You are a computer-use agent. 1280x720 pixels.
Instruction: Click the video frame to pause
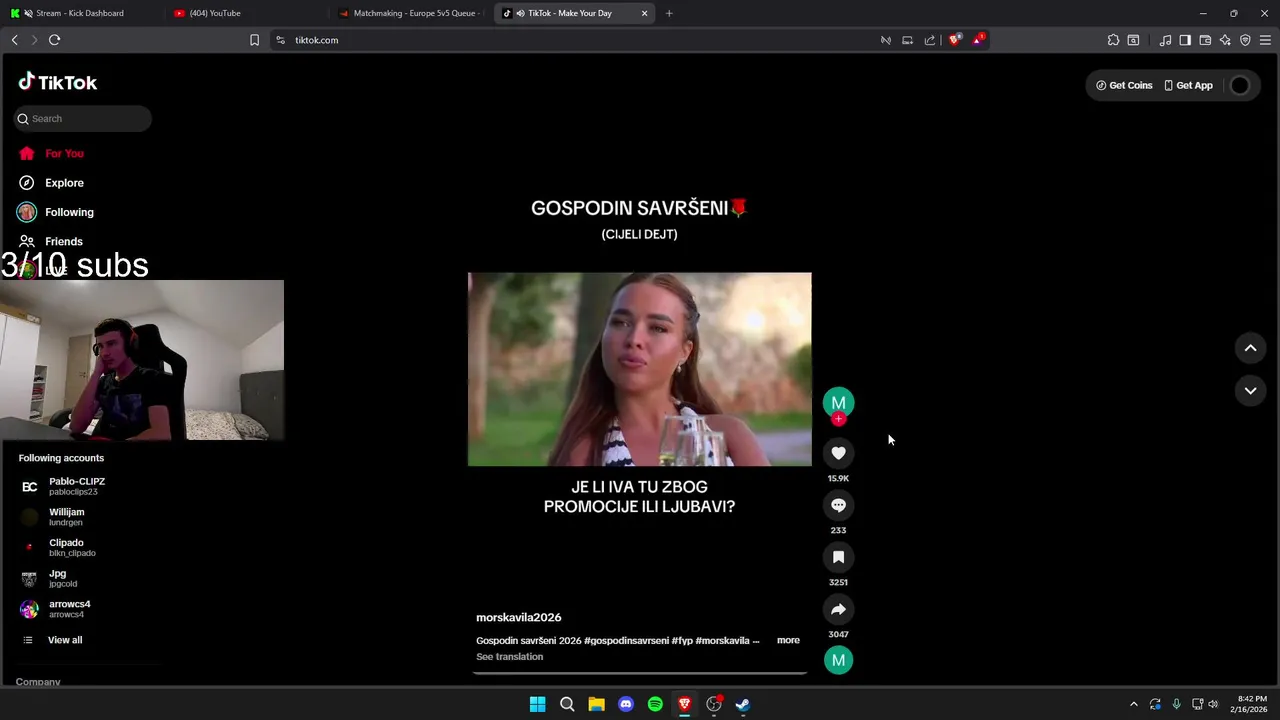click(x=640, y=369)
